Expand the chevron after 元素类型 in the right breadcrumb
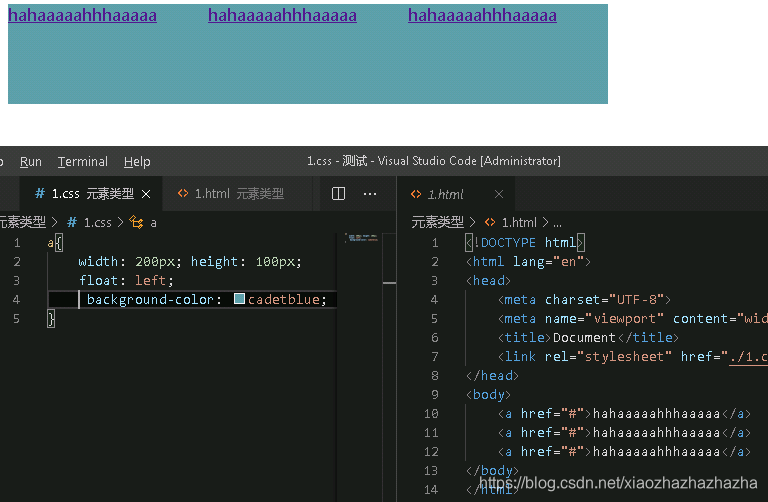768x502 pixels. coord(472,222)
